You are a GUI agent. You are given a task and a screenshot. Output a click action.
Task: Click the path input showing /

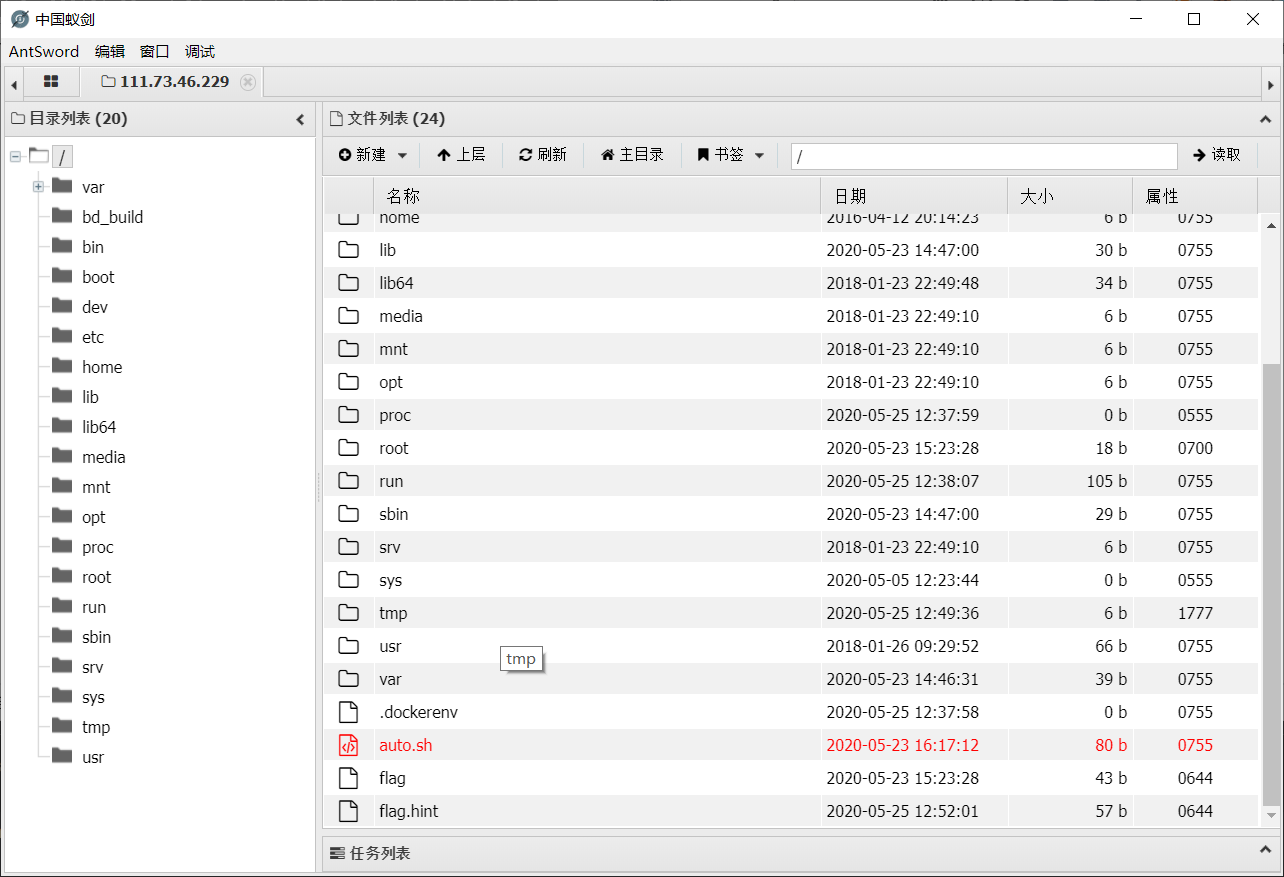click(983, 156)
